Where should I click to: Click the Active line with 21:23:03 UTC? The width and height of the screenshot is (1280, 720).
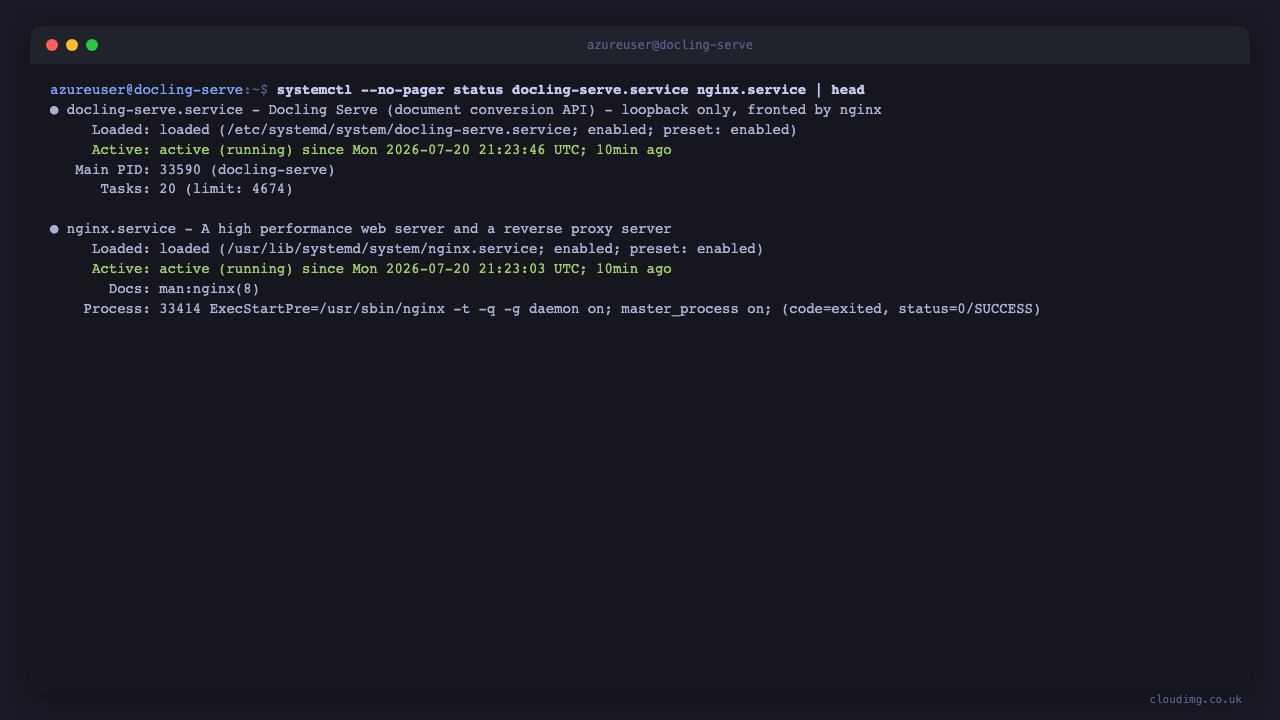coord(381,269)
